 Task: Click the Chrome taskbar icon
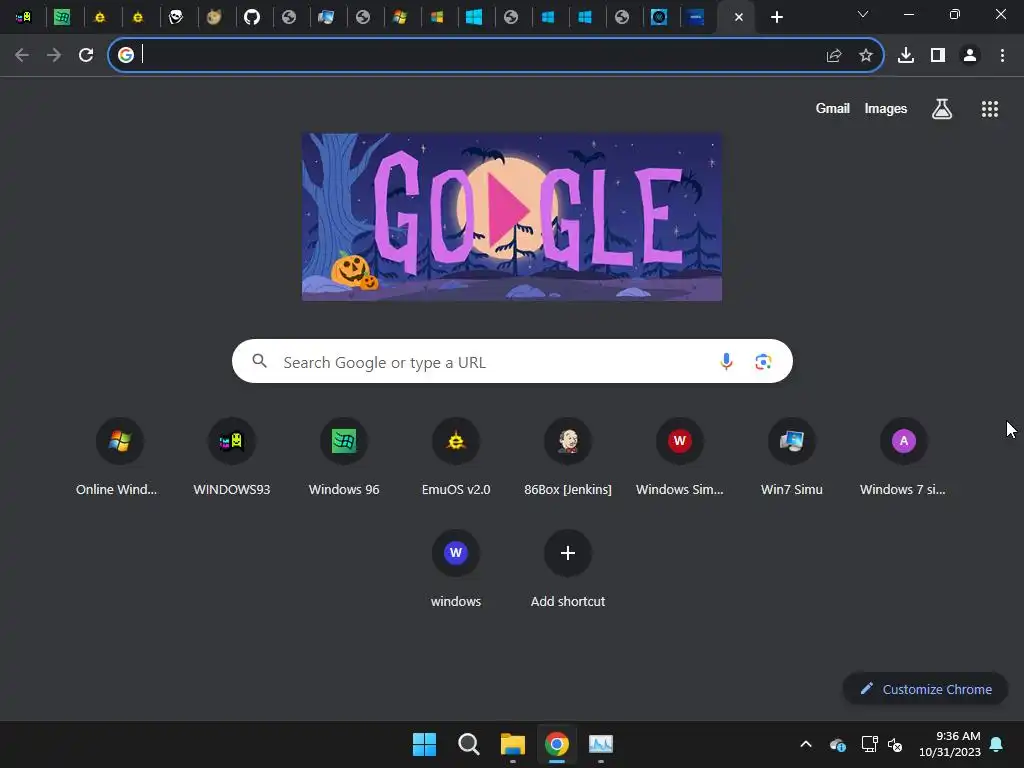tap(556, 744)
